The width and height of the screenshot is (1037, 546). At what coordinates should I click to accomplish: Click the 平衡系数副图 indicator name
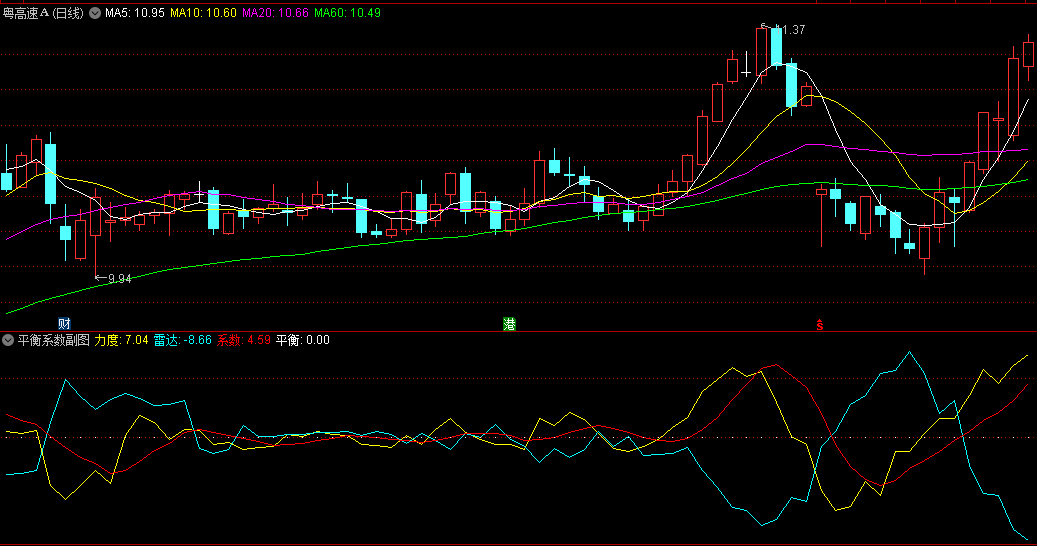(x=53, y=340)
